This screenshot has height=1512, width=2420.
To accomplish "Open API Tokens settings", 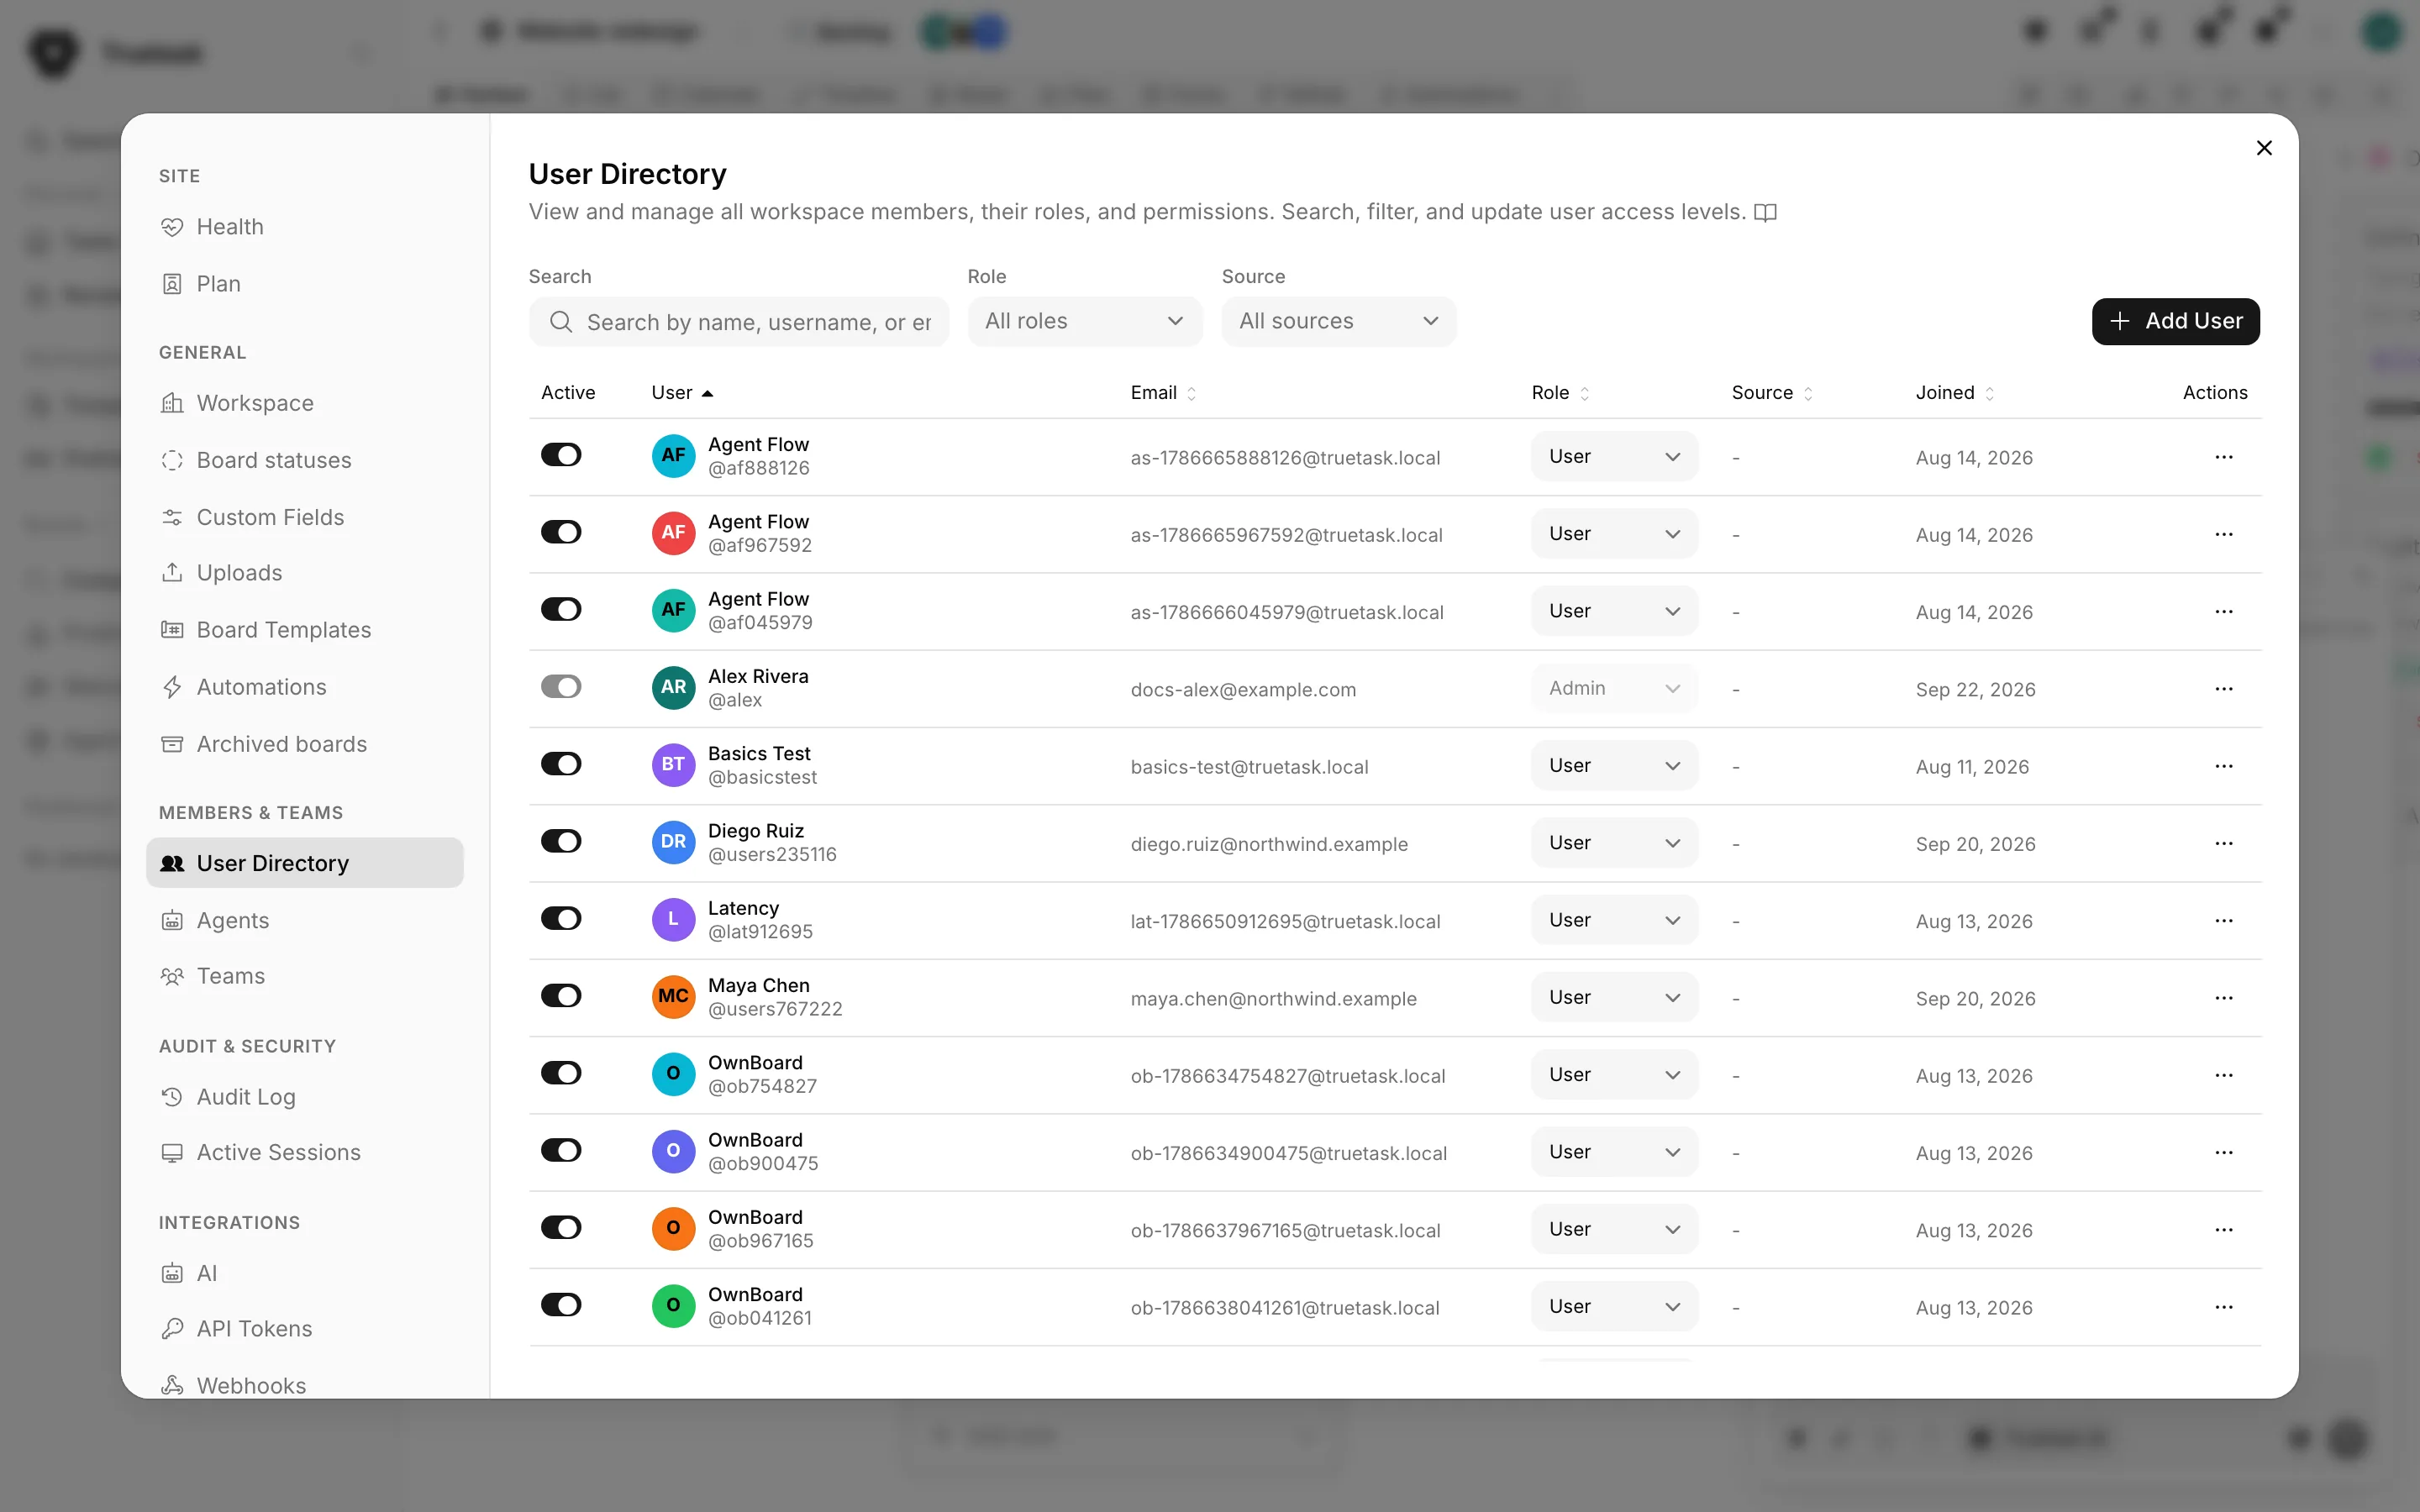I will click(304, 1329).
